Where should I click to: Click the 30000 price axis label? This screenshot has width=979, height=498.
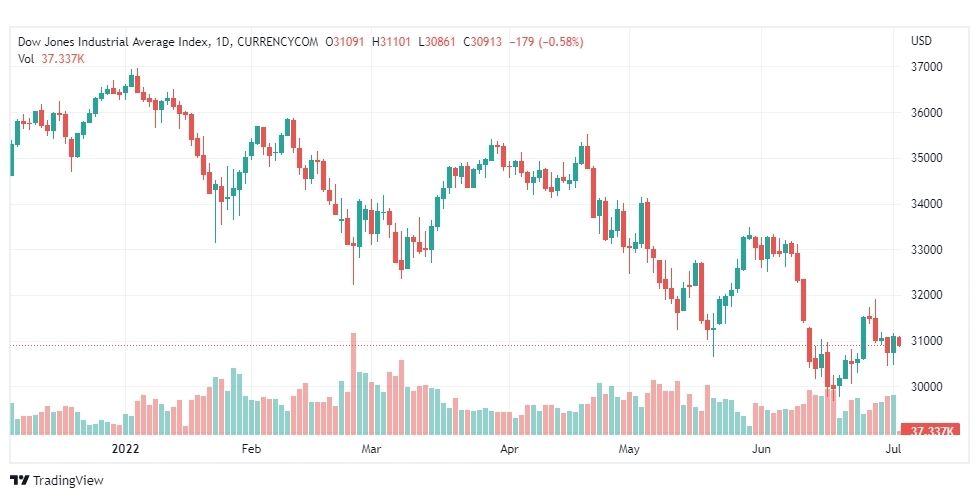pos(926,386)
